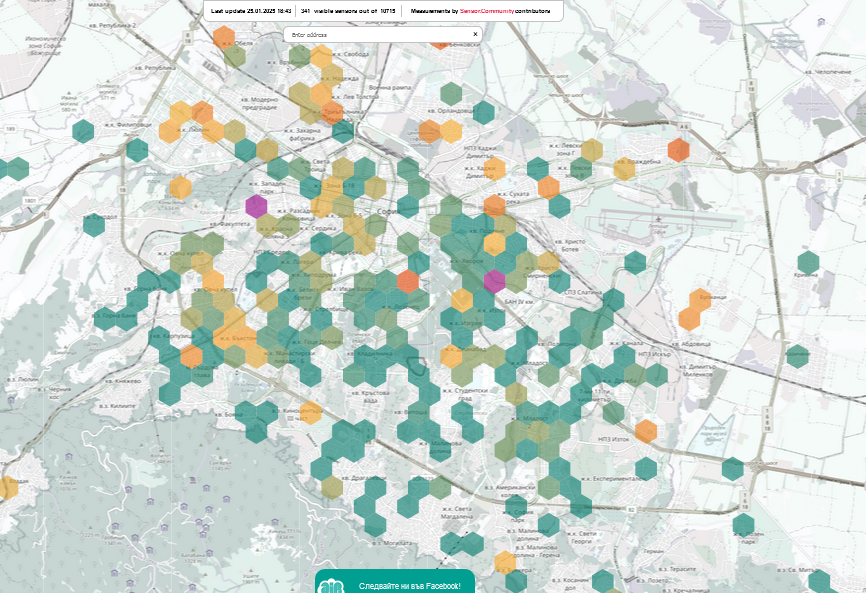Select the purple hexagon near БАН IV км
The image size is (866, 593).
pos(494,280)
